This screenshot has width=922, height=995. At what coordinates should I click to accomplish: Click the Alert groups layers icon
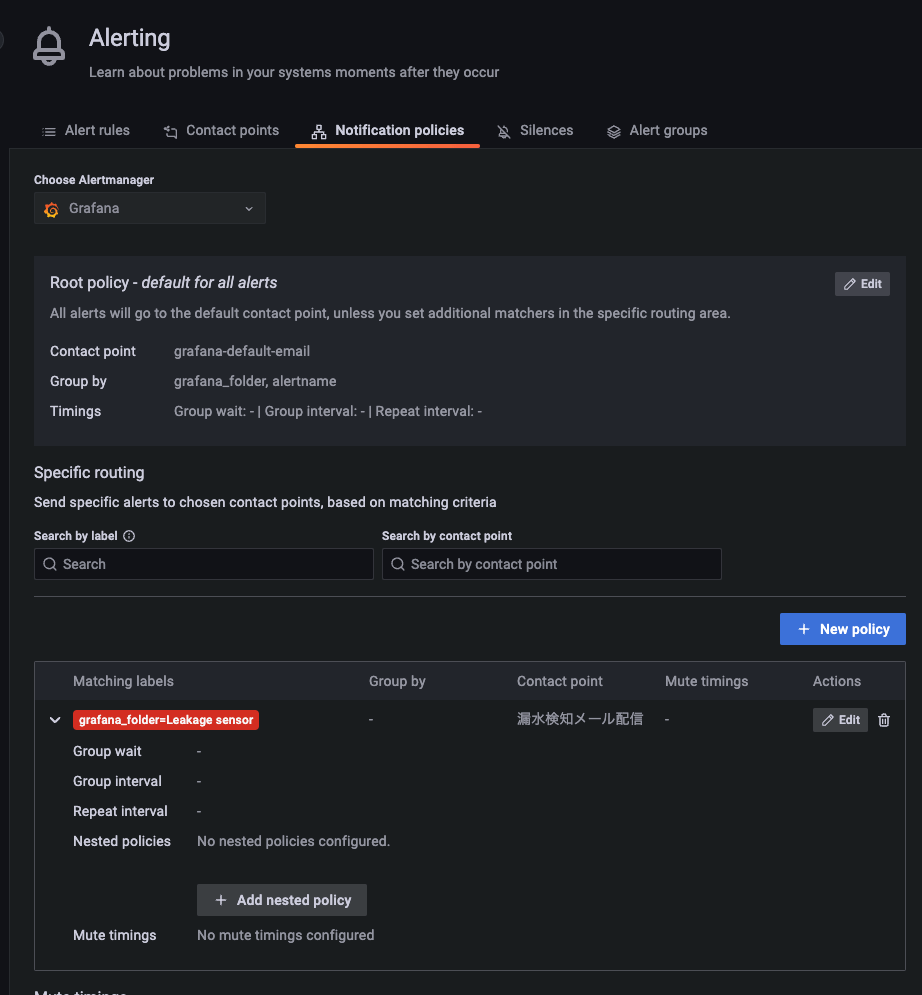[614, 131]
